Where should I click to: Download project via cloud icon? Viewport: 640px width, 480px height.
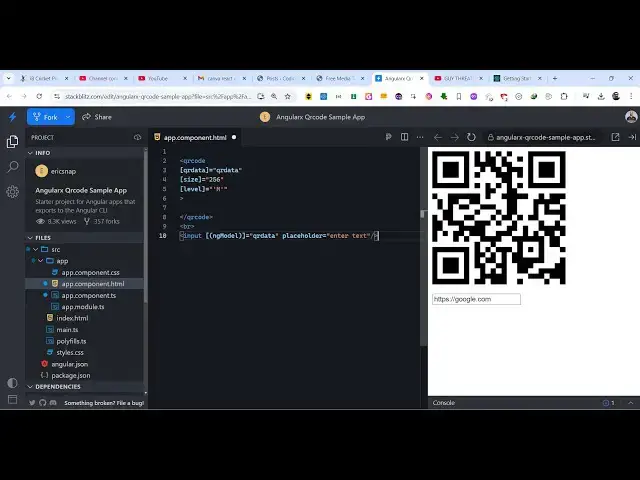(x=138, y=138)
